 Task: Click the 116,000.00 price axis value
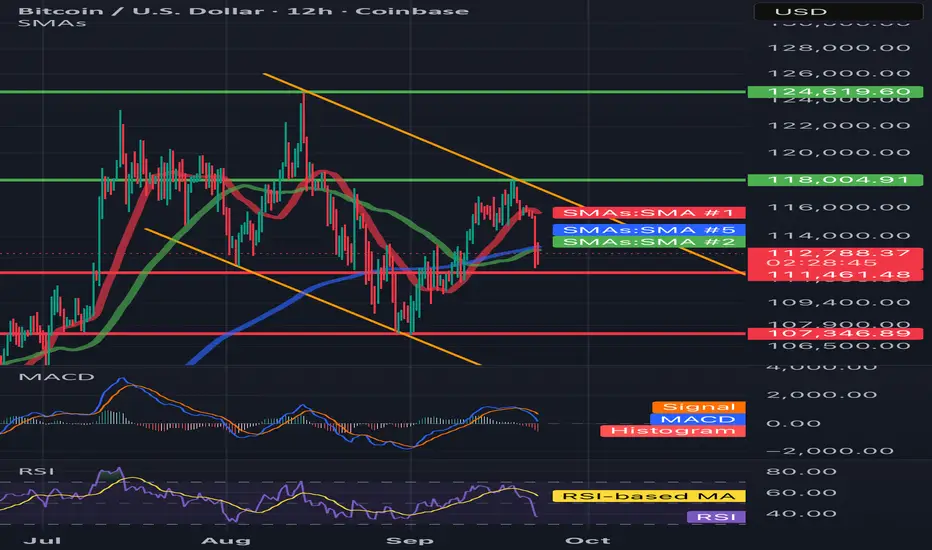[839, 207]
